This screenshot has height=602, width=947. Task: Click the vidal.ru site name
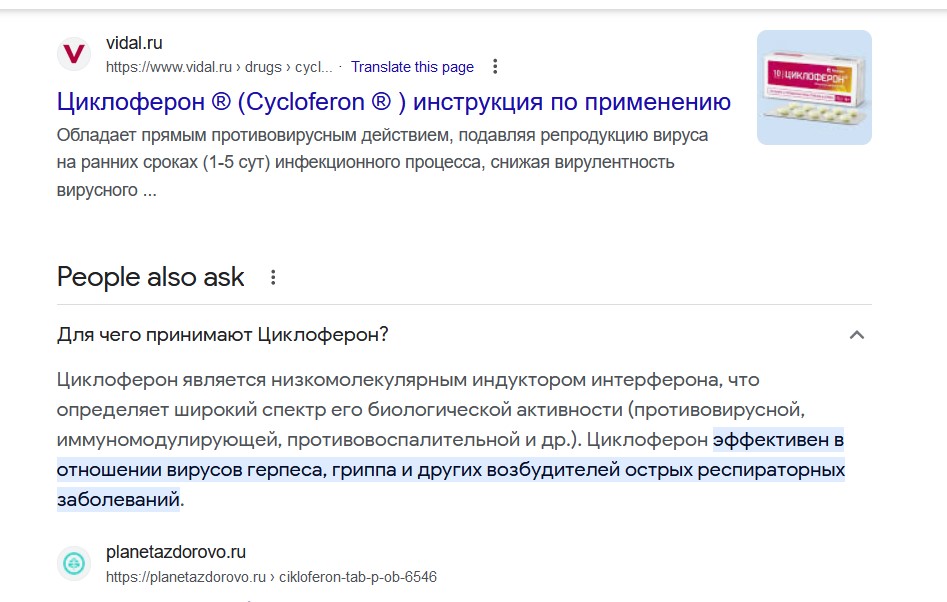(x=134, y=43)
